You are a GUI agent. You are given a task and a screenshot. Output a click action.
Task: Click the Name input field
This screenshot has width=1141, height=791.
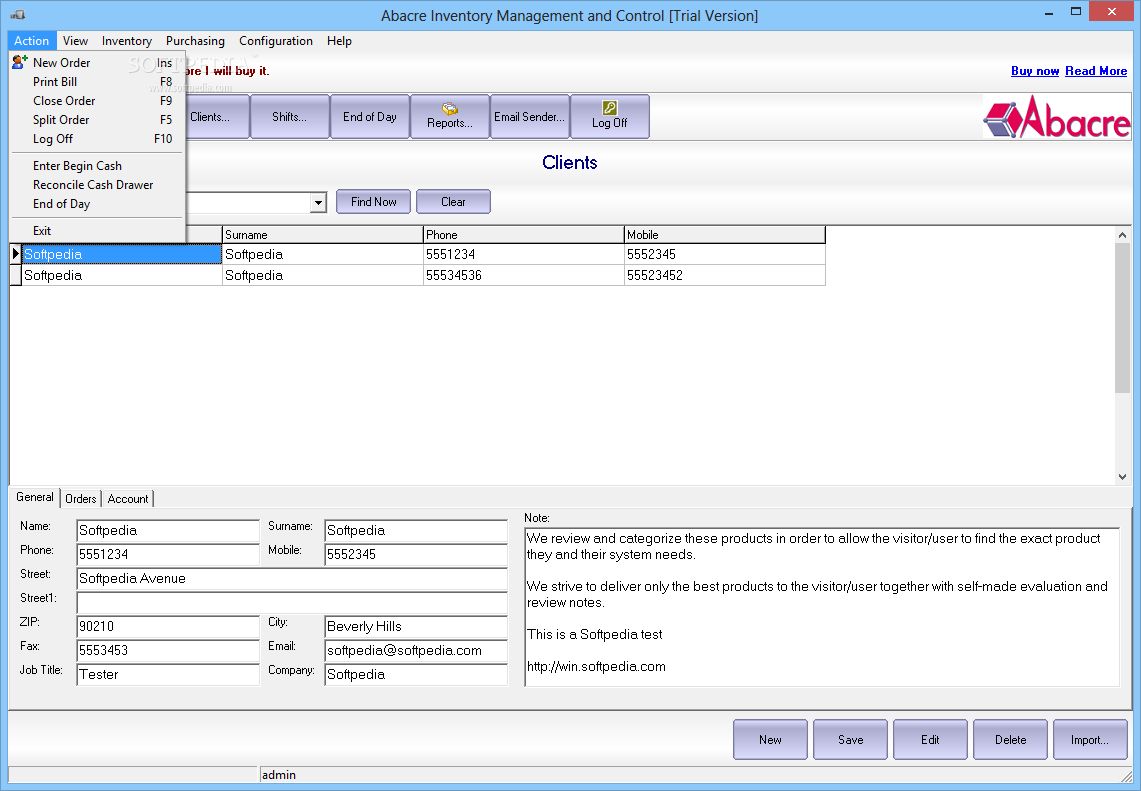click(x=167, y=530)
